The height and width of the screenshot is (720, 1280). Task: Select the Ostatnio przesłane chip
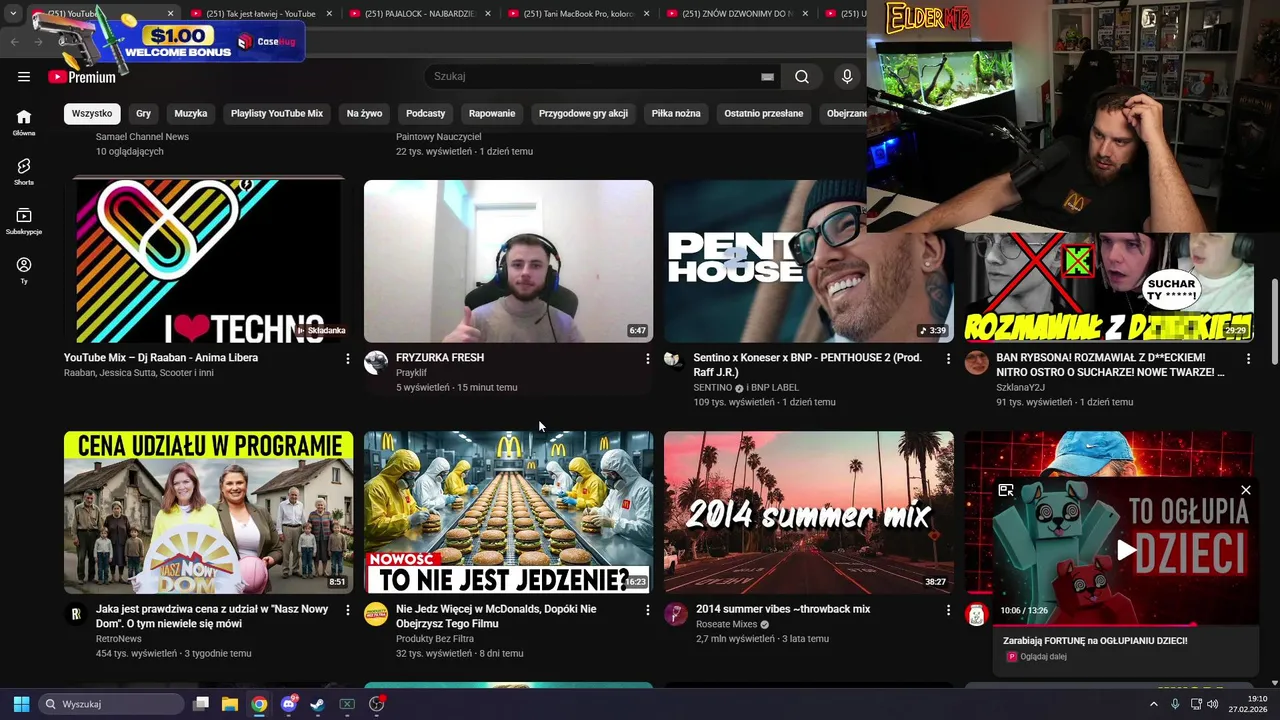pyautogui.click(x=764, y=113)
